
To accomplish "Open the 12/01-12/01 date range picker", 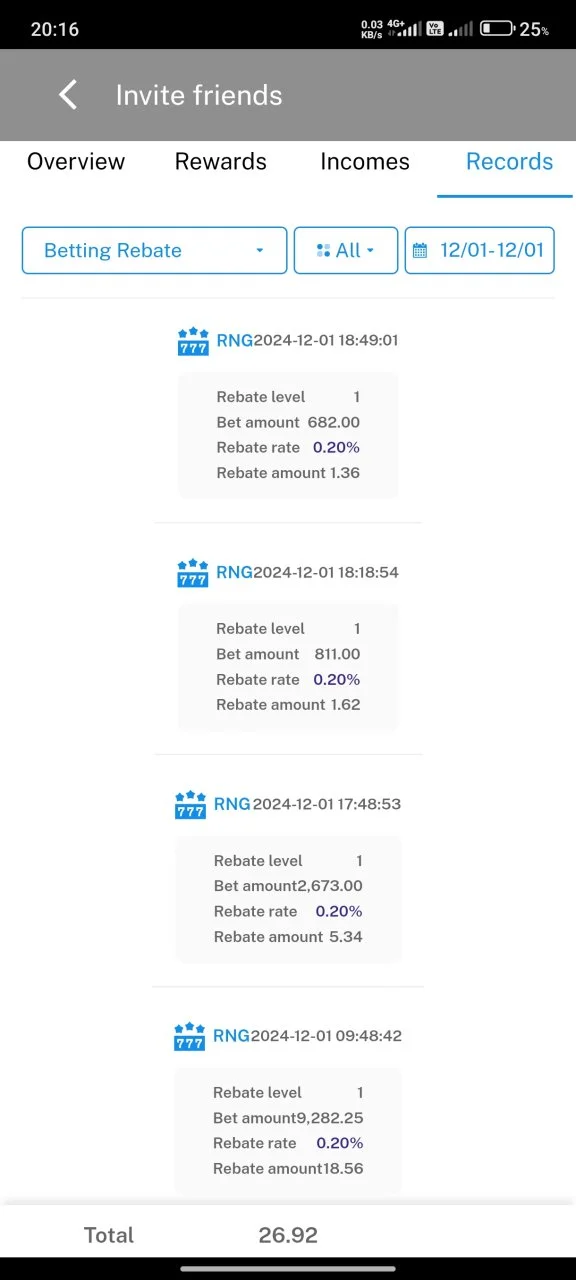I will point(480,250).
